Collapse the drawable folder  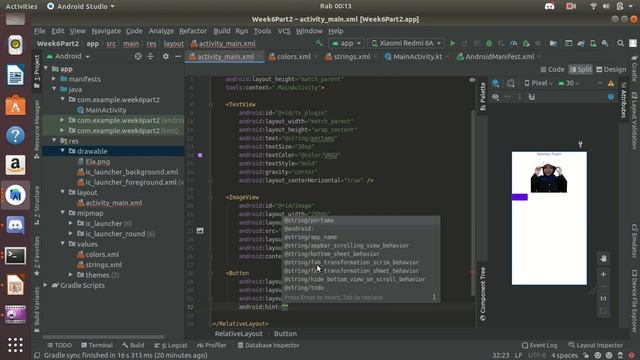pyautogui.click(x=62, y=151)
